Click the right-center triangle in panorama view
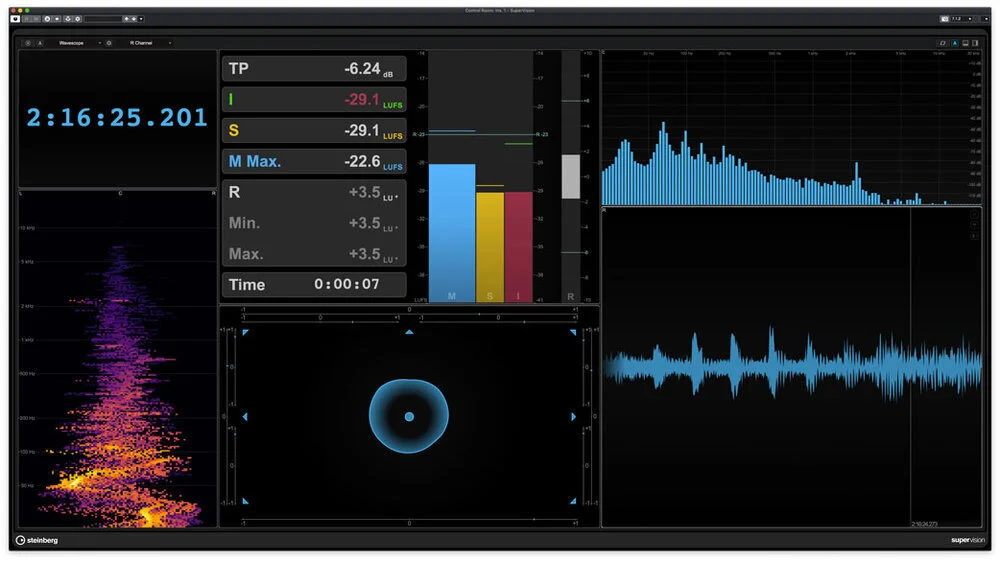Viewport: 1000px width, 561px height. point(573,416)
